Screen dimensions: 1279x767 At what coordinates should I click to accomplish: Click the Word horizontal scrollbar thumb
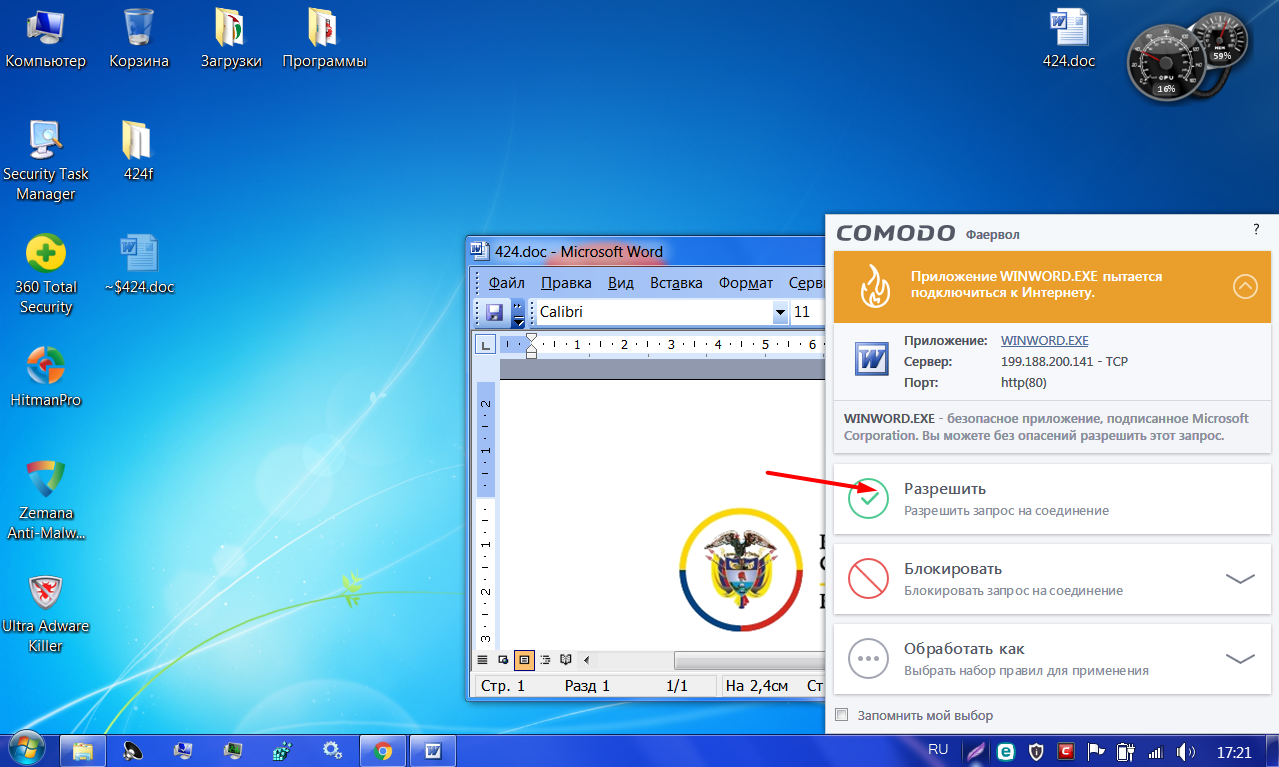point(749,660)
